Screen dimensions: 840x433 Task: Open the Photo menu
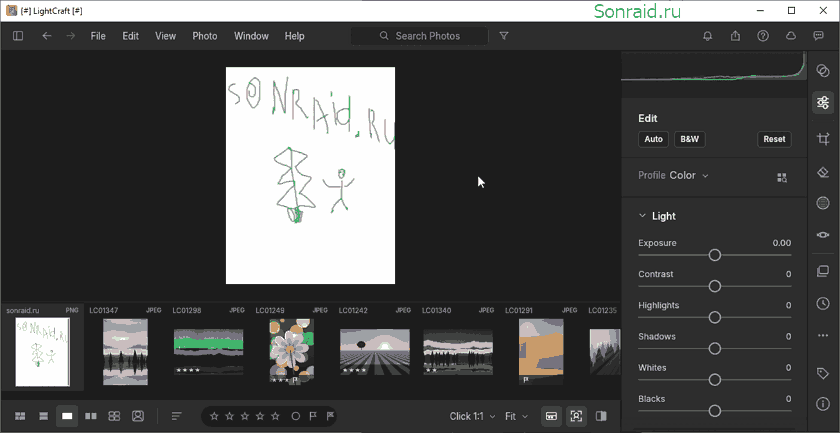tap(205, 36)
